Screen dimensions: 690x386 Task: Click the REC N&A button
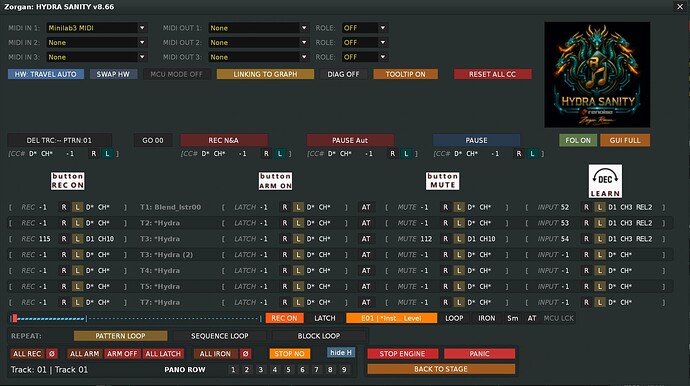[x=224, y=140]
